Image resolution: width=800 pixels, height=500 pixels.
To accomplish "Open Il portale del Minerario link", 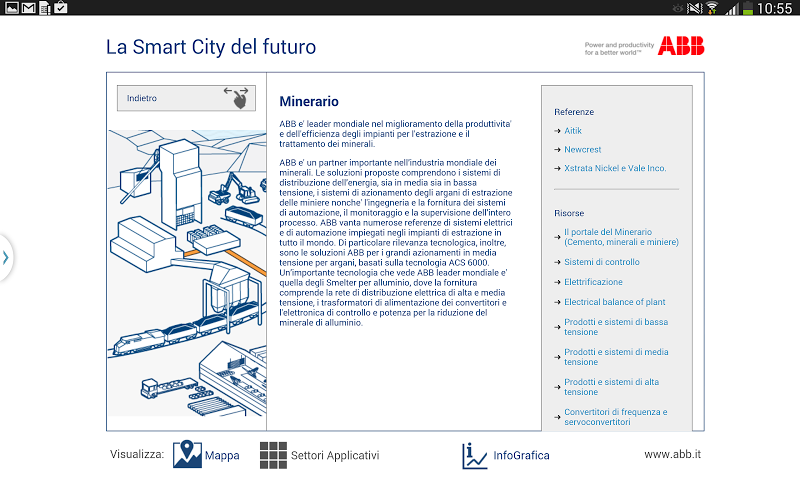I will tap(621, 237).
